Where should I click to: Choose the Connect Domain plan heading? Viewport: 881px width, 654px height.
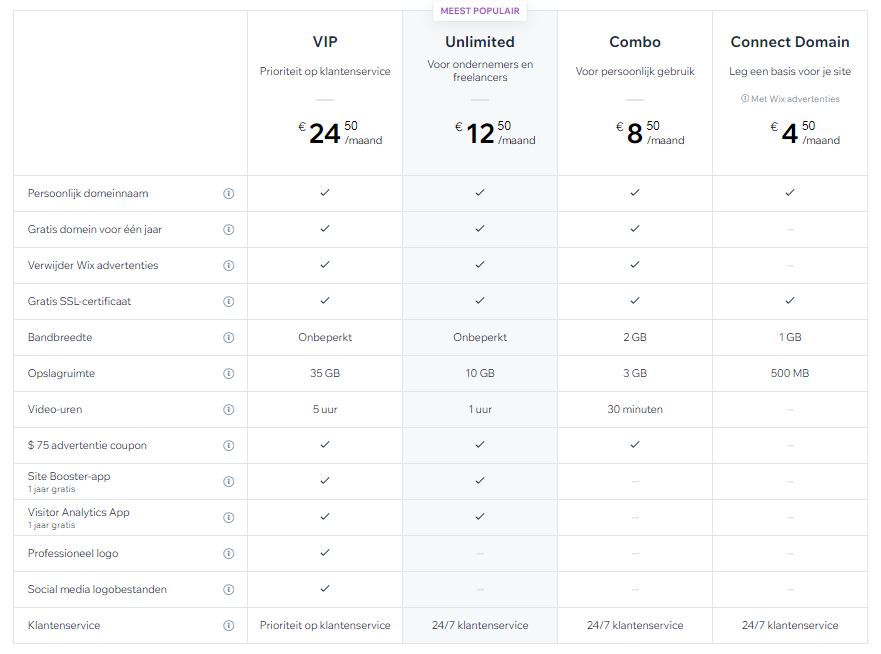(790, 42)
